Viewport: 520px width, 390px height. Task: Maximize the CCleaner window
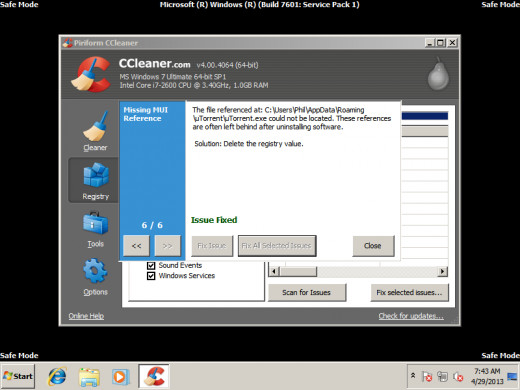(x=441, y=43)
